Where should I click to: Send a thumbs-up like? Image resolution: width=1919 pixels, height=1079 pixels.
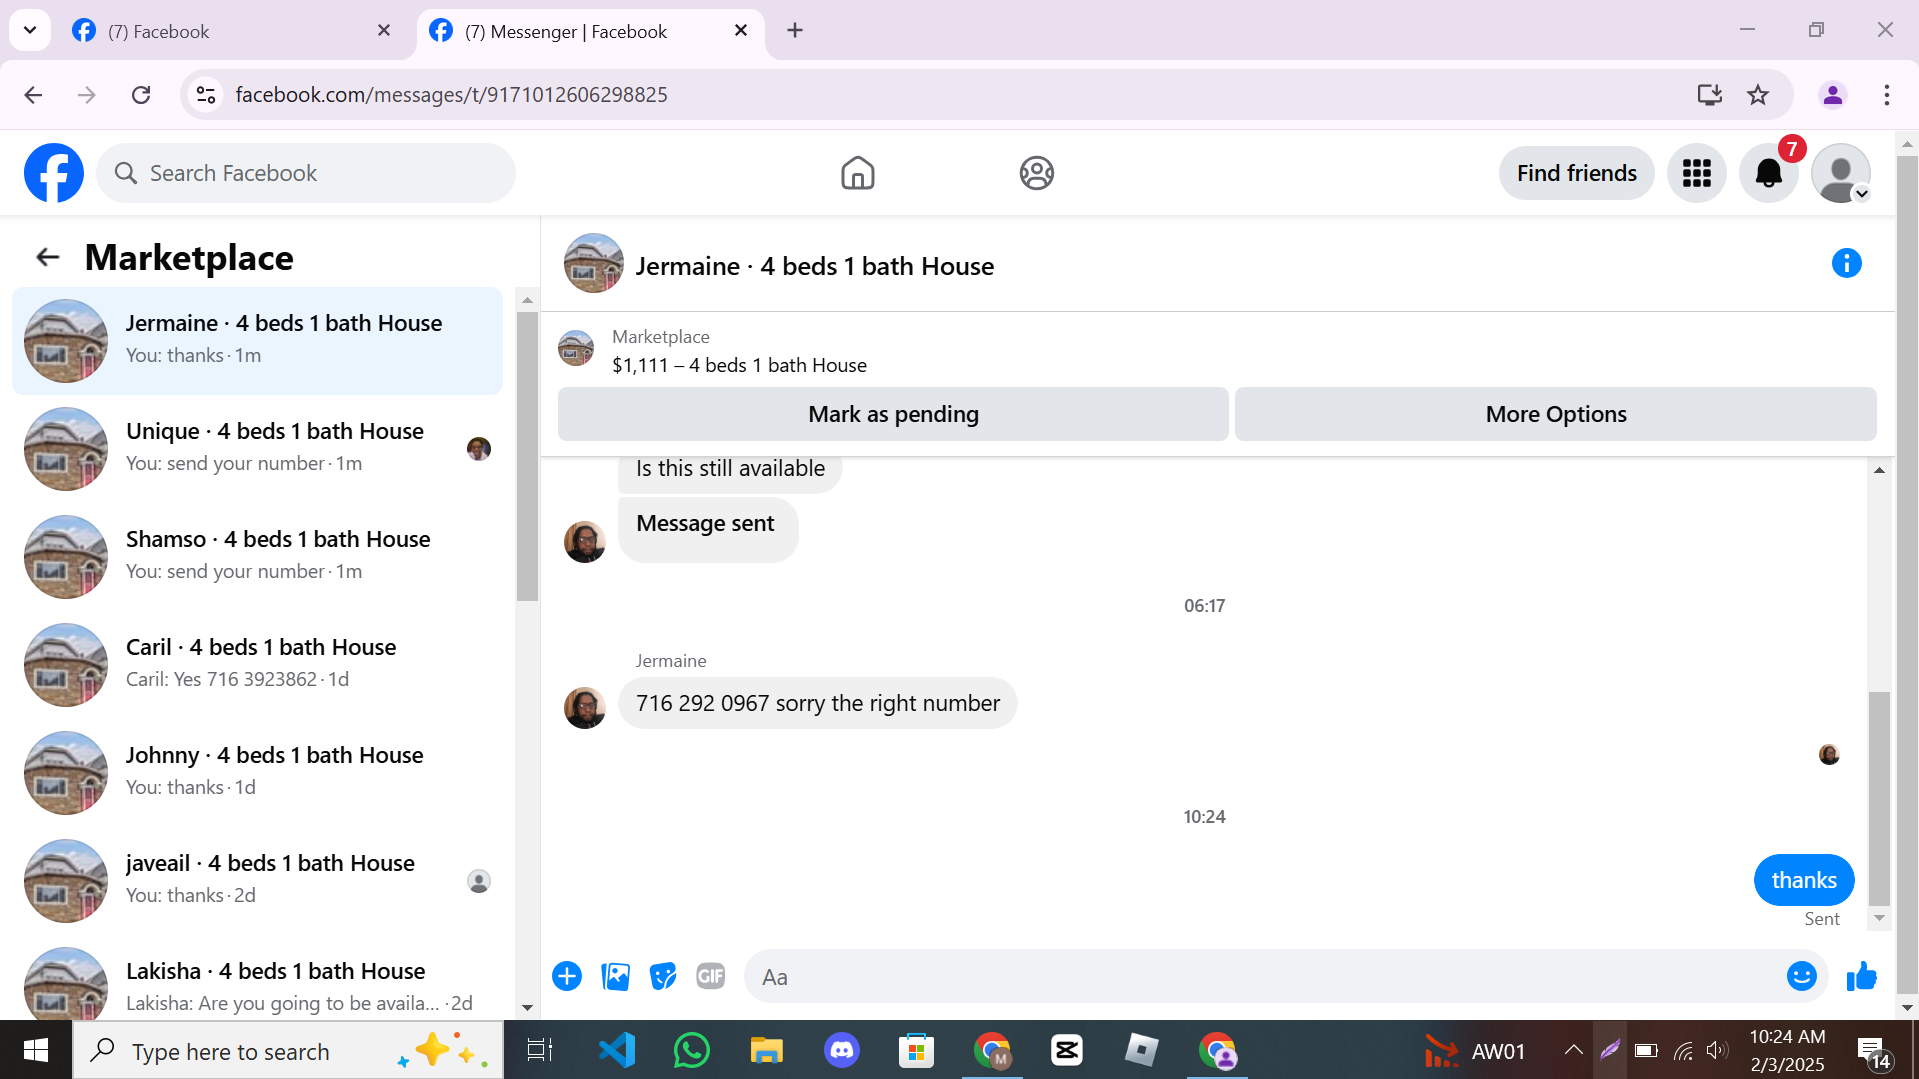[x=1861, y=976]
